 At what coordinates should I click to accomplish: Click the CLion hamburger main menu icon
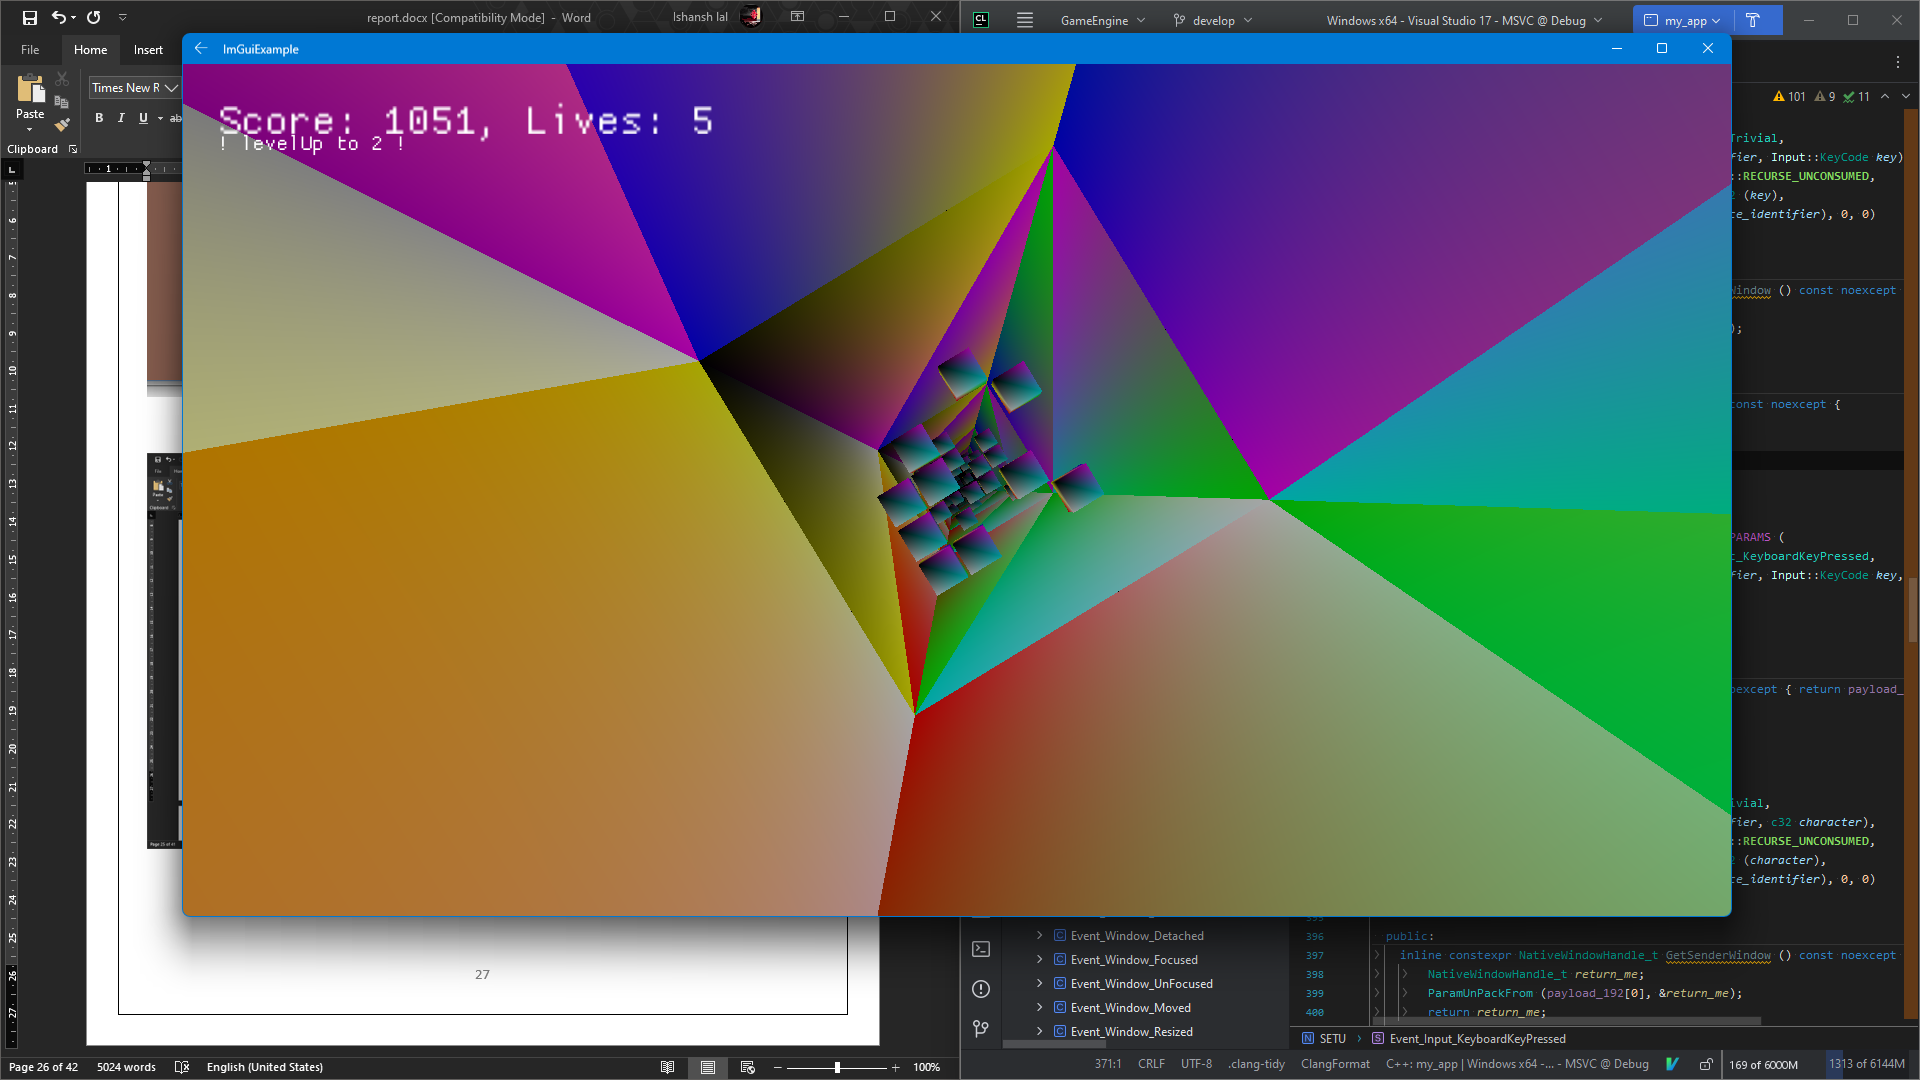1025,20
